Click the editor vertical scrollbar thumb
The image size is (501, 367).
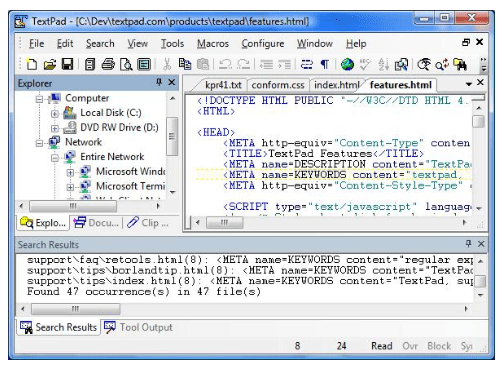coord(478,121)
